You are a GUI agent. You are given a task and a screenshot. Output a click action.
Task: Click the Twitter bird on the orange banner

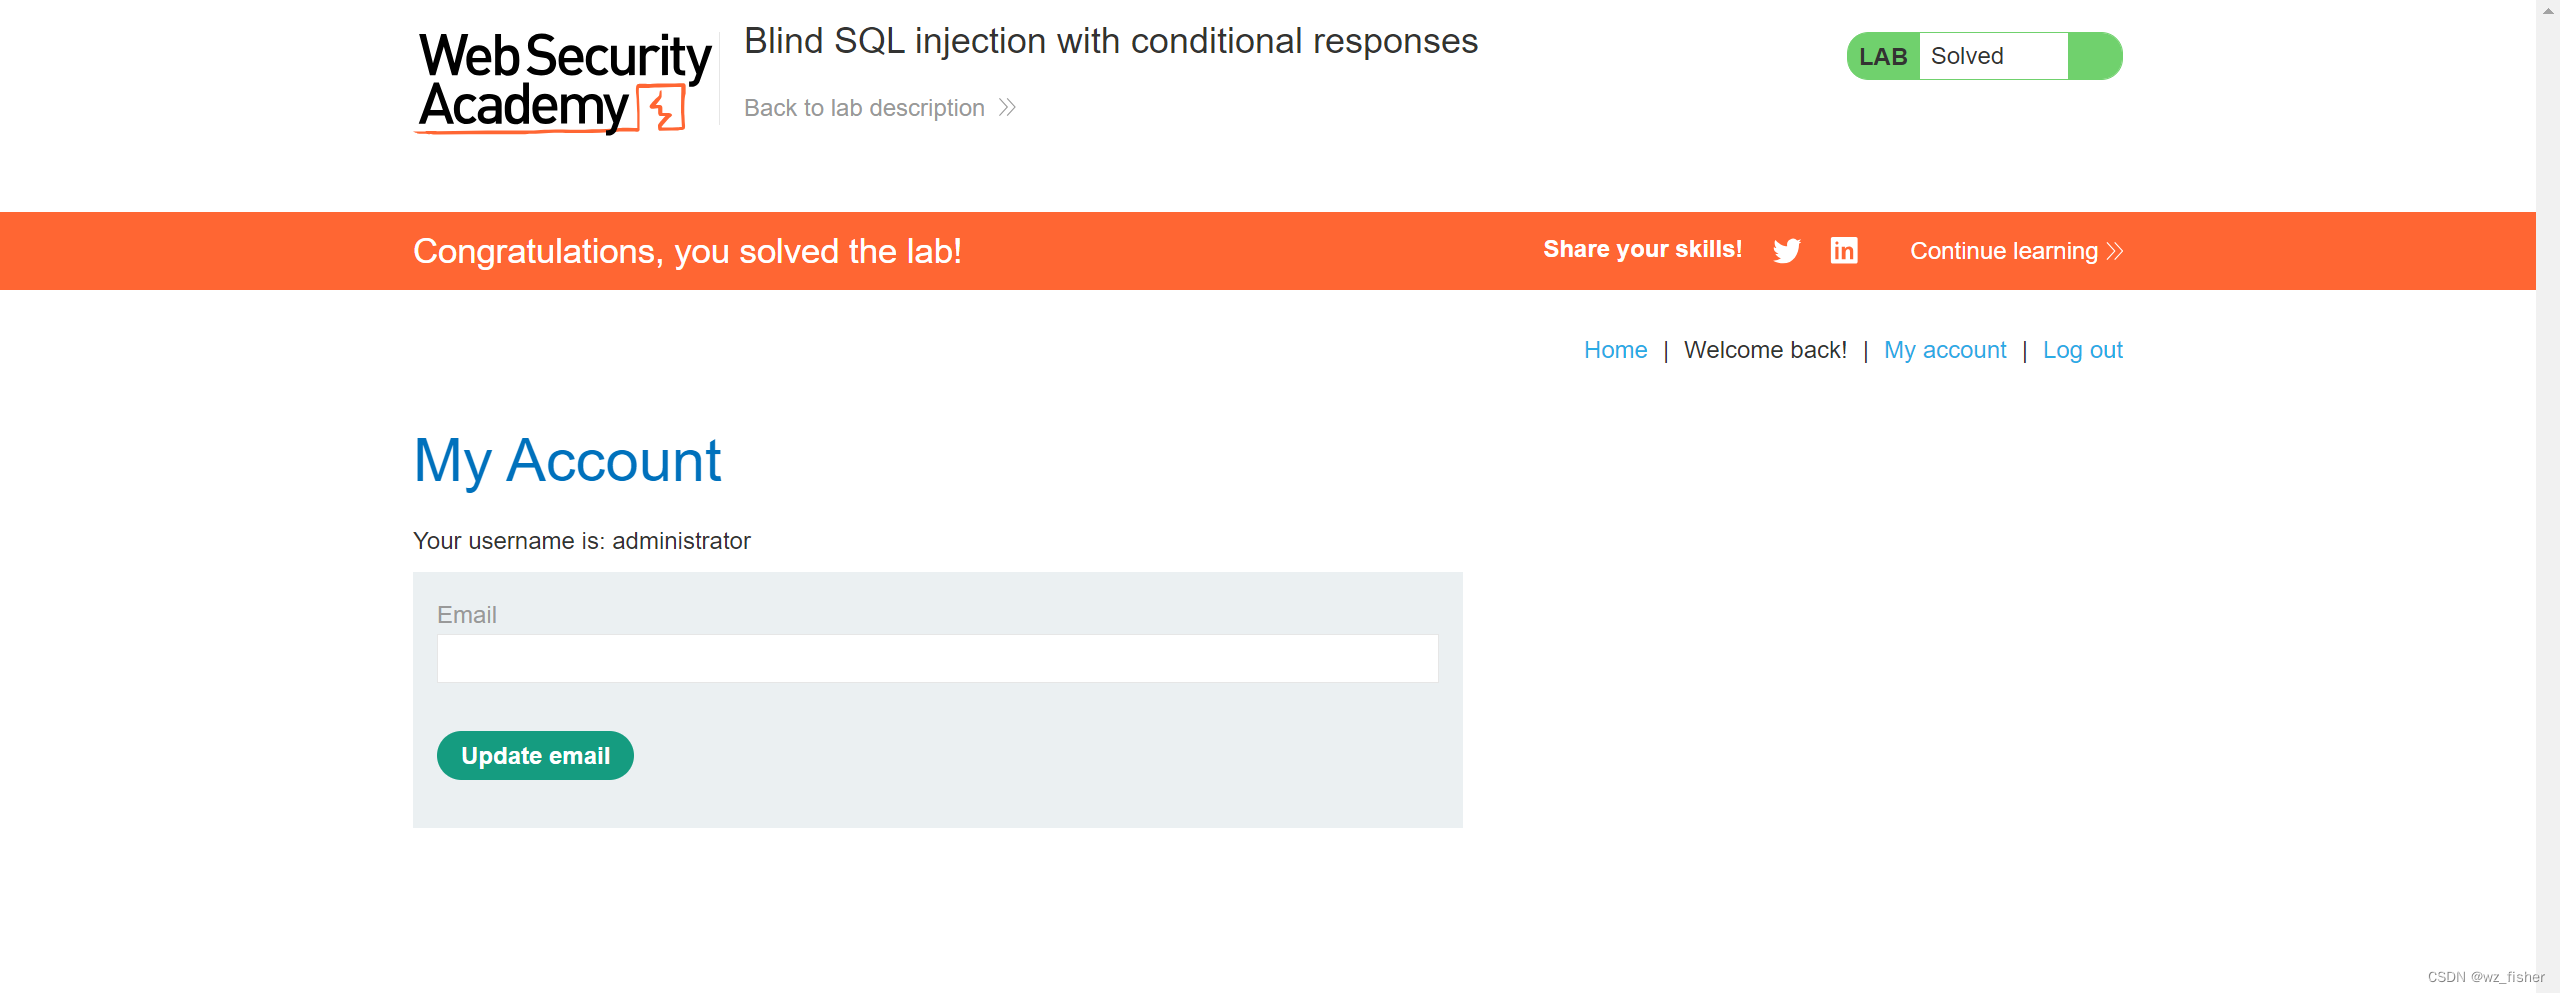(x=1787, y=251)
